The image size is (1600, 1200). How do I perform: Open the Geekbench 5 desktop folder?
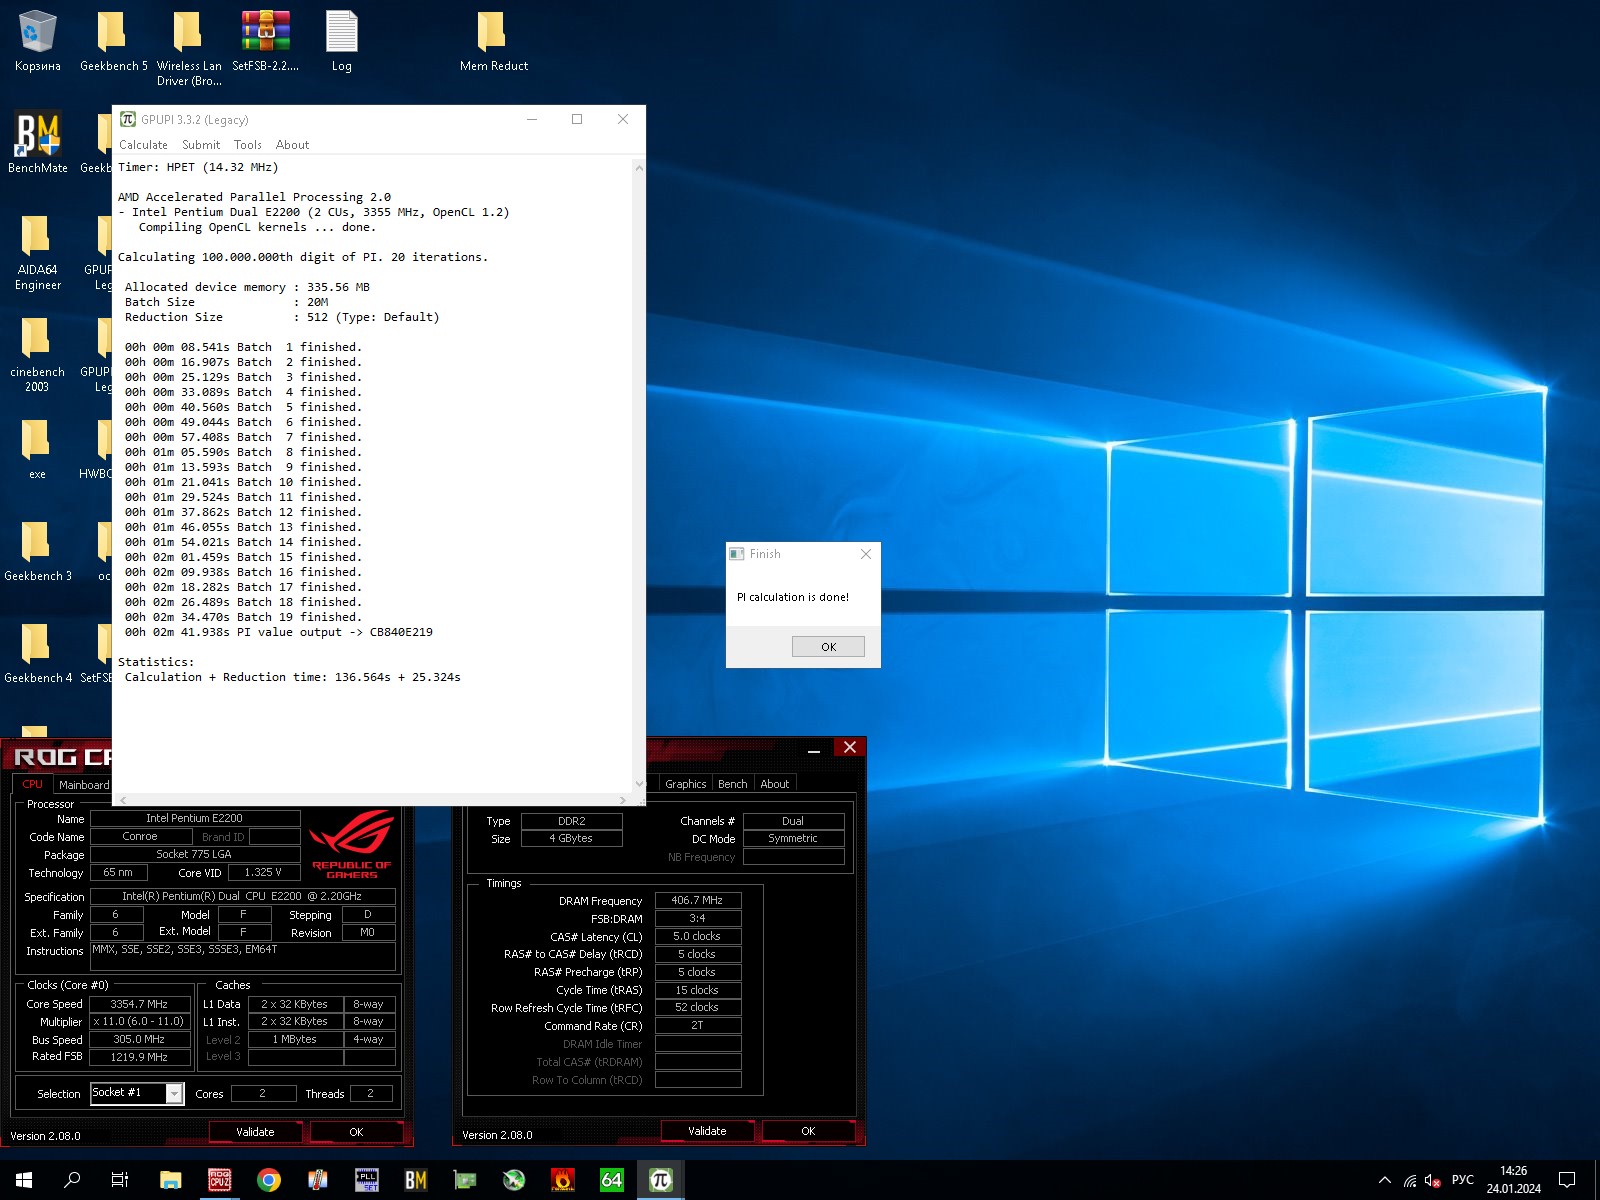pyautogui.click(x=113, y=41)
